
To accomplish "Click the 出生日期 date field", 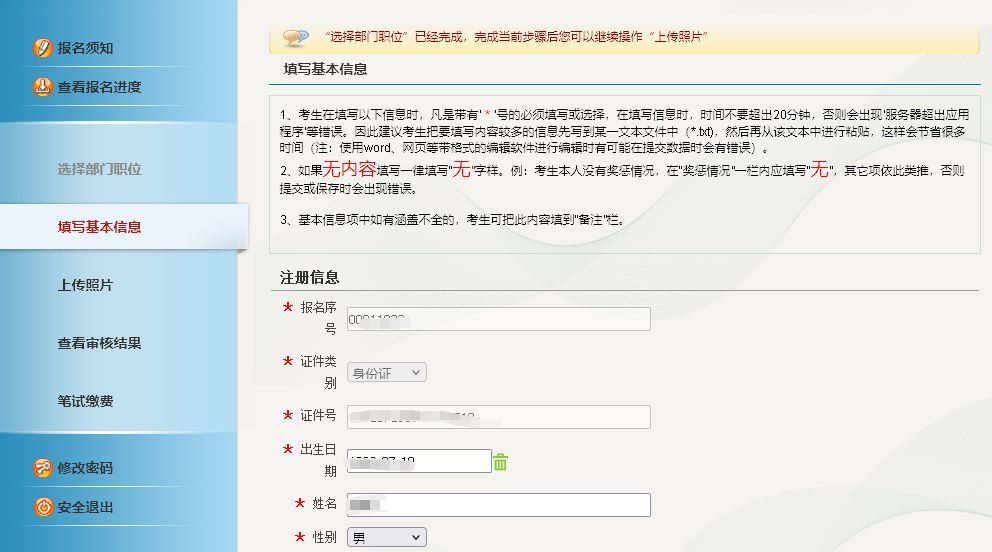I will [419, 461].
